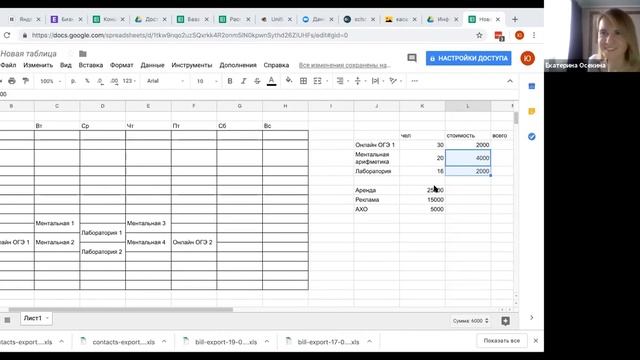The image size is (640, 360).
Task: Select column L header
Action: (468, 106)
